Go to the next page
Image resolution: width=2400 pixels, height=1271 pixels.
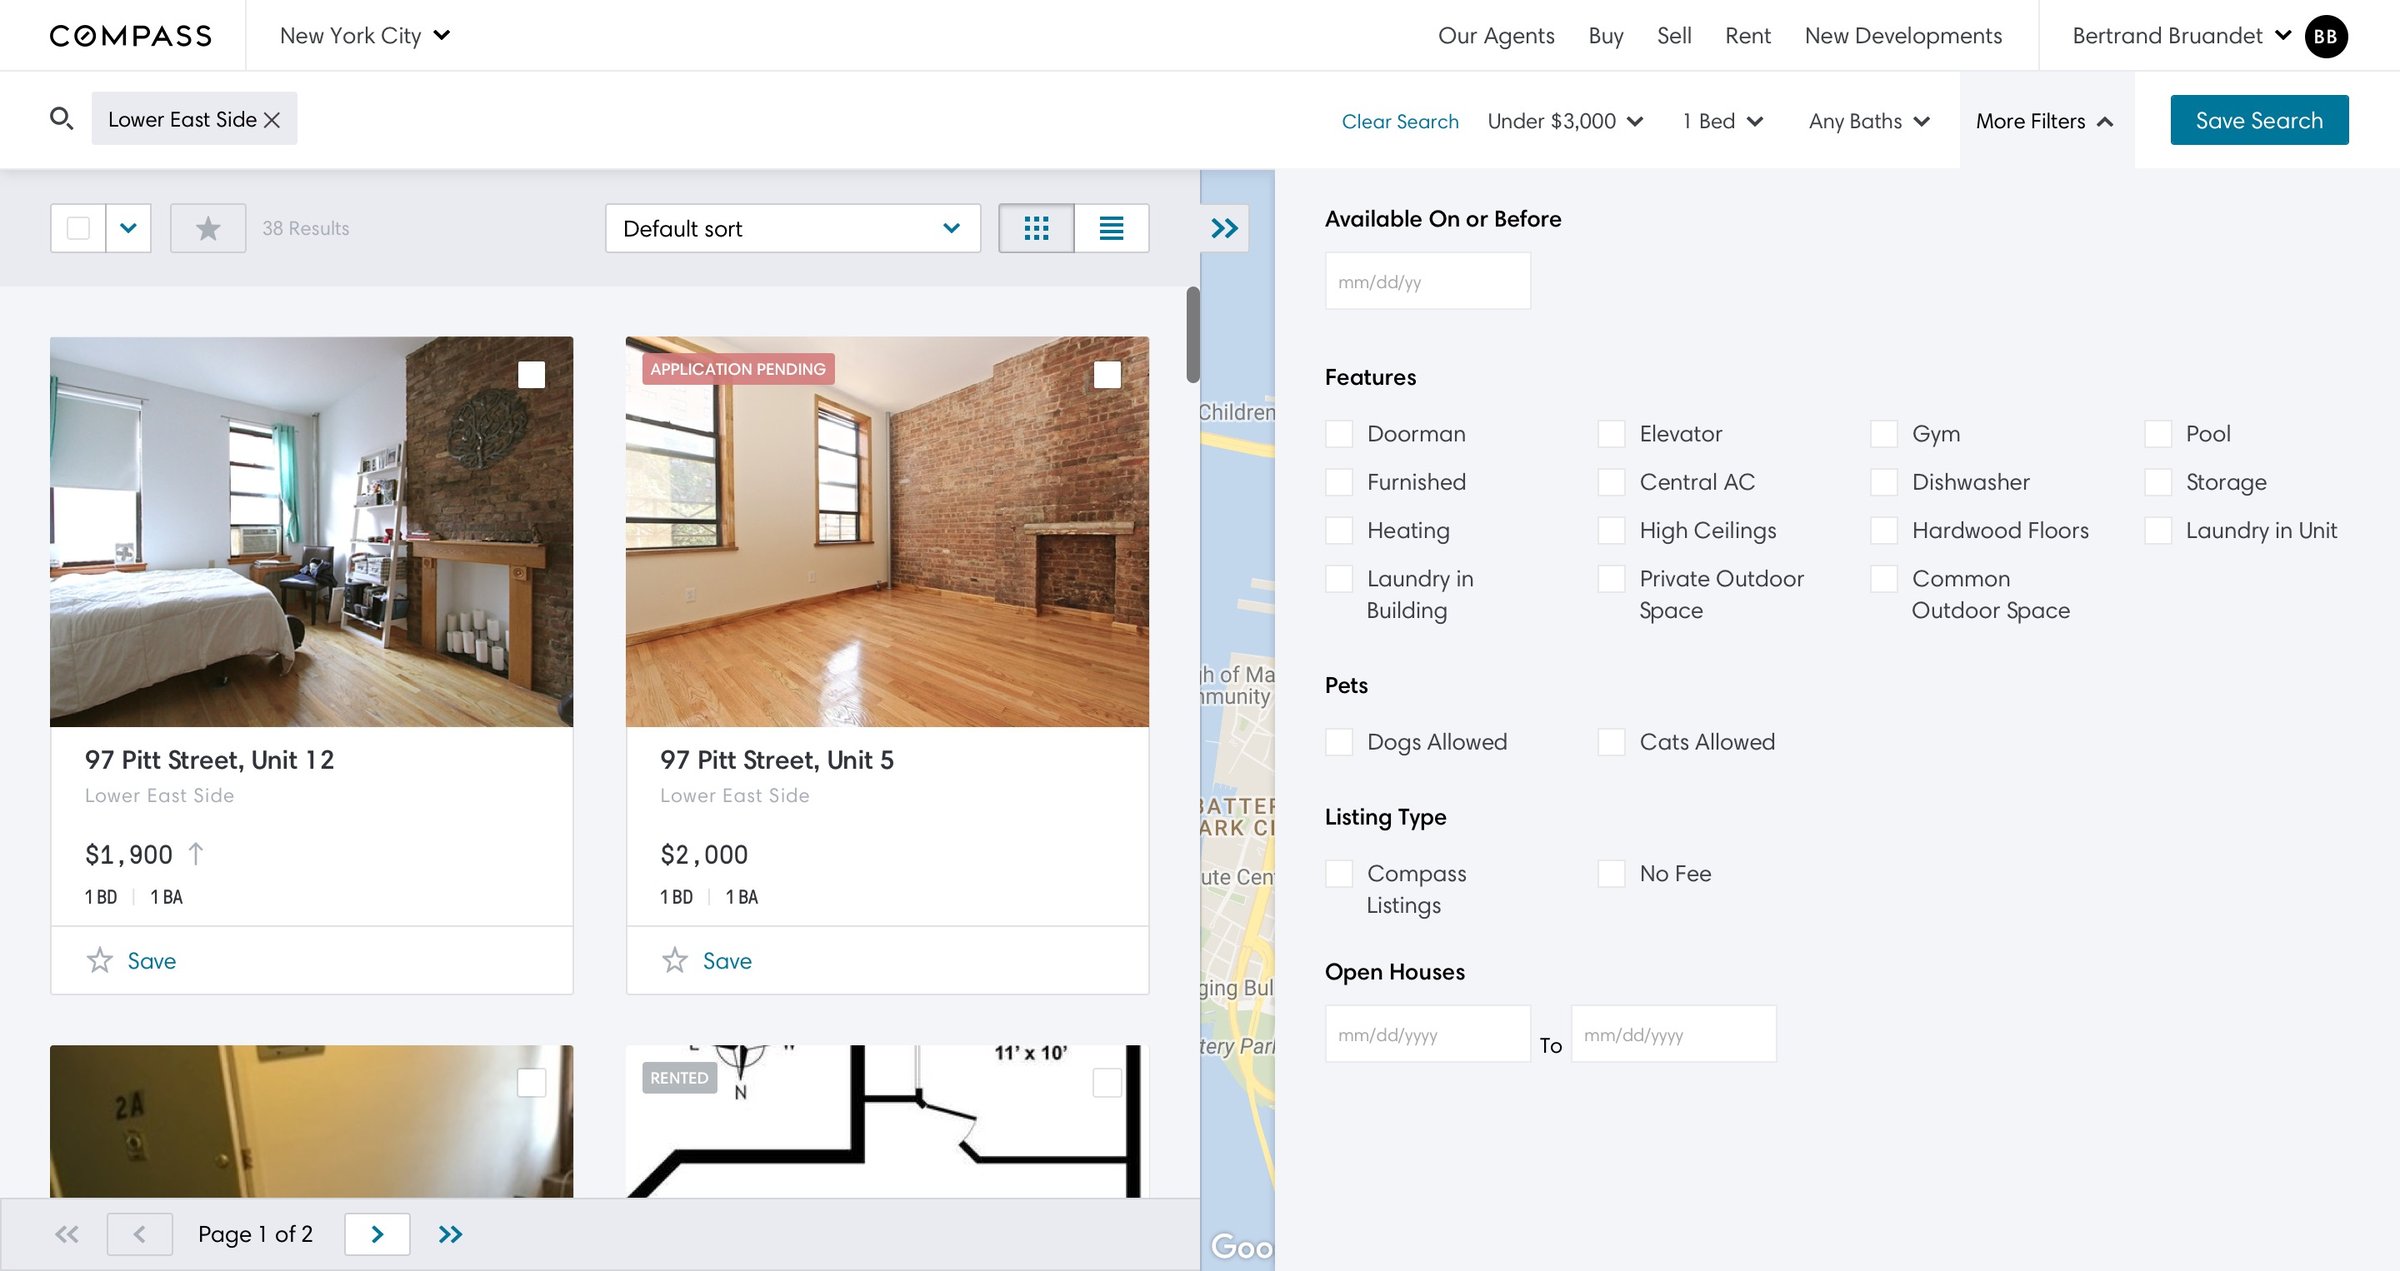tap(377, 1234)
